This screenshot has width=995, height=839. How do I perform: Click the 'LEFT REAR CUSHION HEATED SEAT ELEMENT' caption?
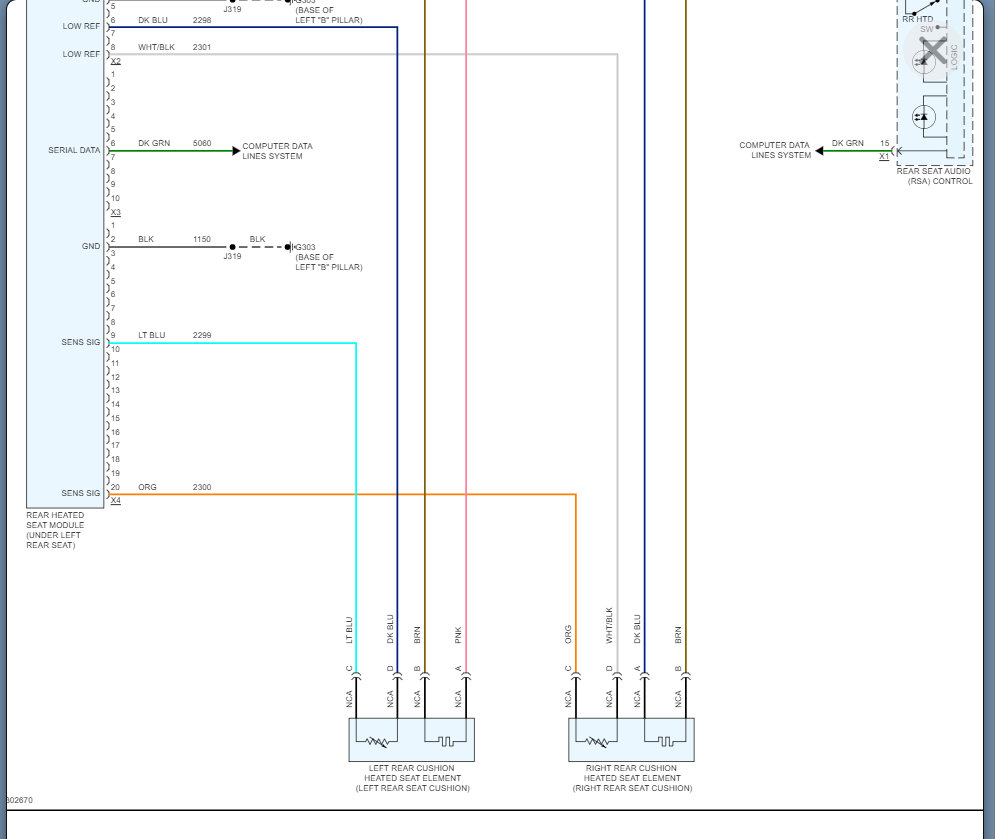point(412,778)
